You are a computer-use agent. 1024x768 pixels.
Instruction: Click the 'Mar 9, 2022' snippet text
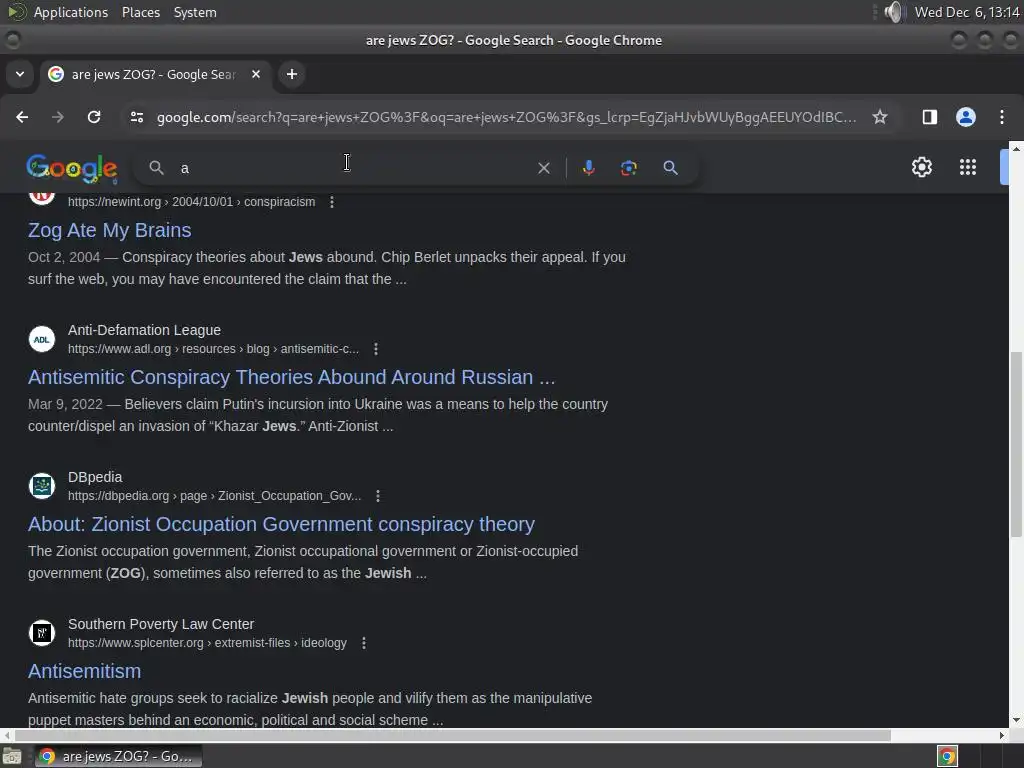click(x=65, y=404)
